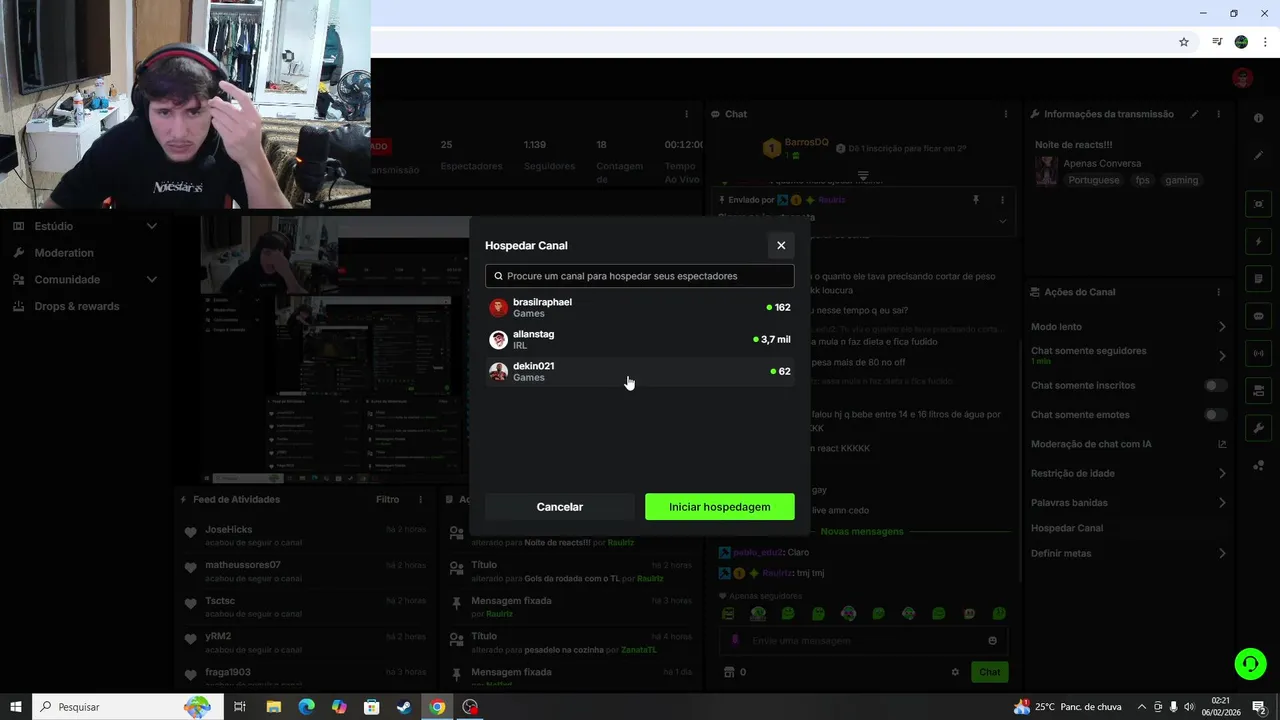1280x720 pixels.
Task: Click the pin icon on pinned message
Action: [975, 200]
